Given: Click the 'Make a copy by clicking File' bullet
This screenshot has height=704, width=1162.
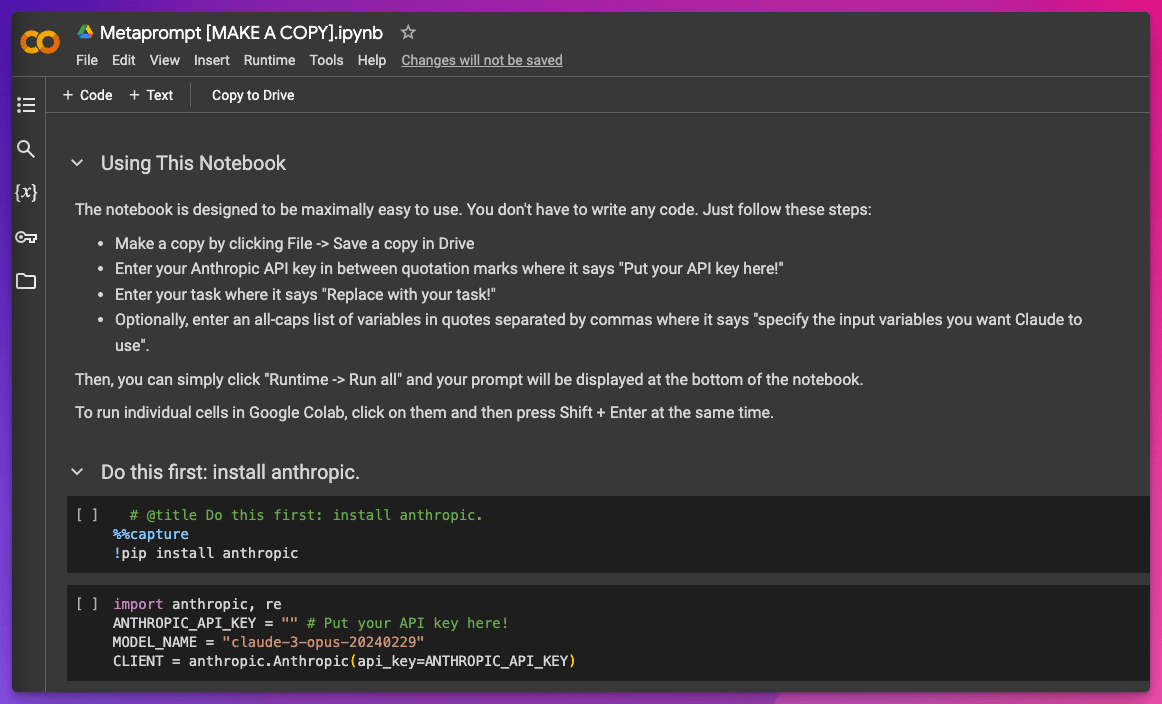Looking at the screenshot, I should click(294, 243).
